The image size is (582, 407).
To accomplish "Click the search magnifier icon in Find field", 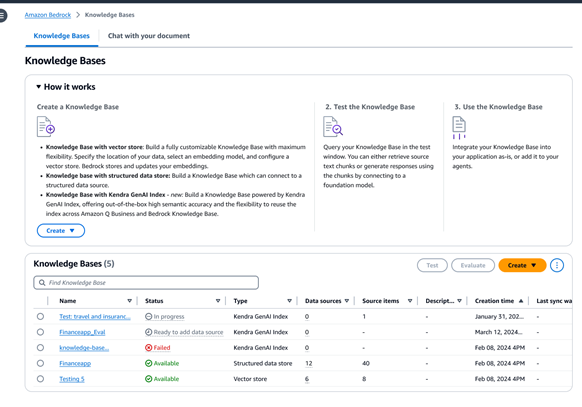I will tap(42, 283).
